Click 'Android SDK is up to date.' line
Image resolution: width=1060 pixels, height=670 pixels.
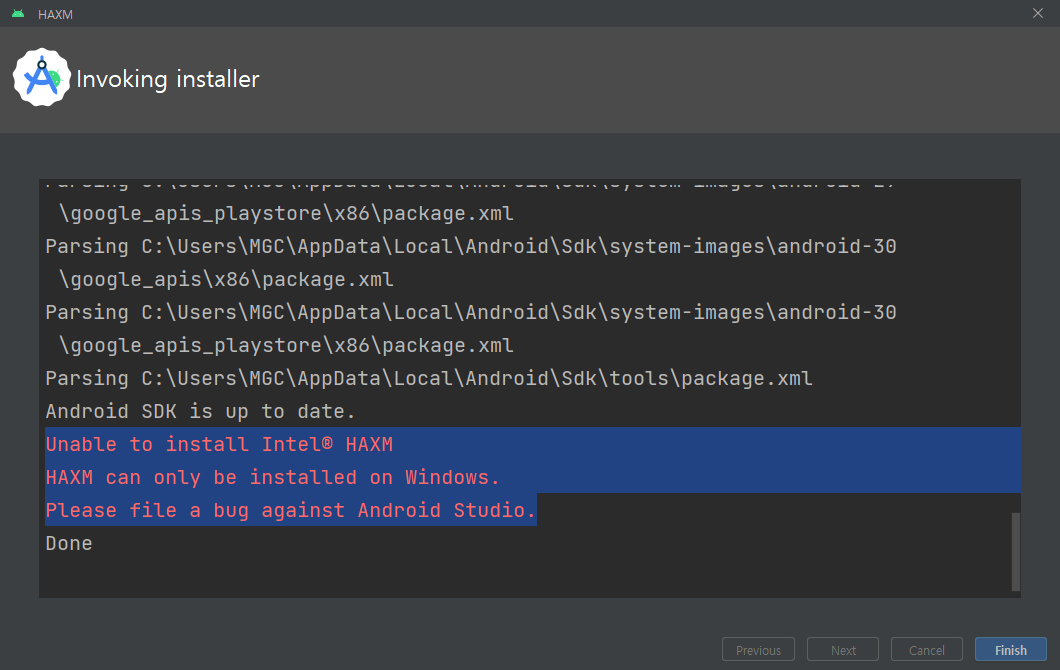pyautogui.click(x=200, y=411)
